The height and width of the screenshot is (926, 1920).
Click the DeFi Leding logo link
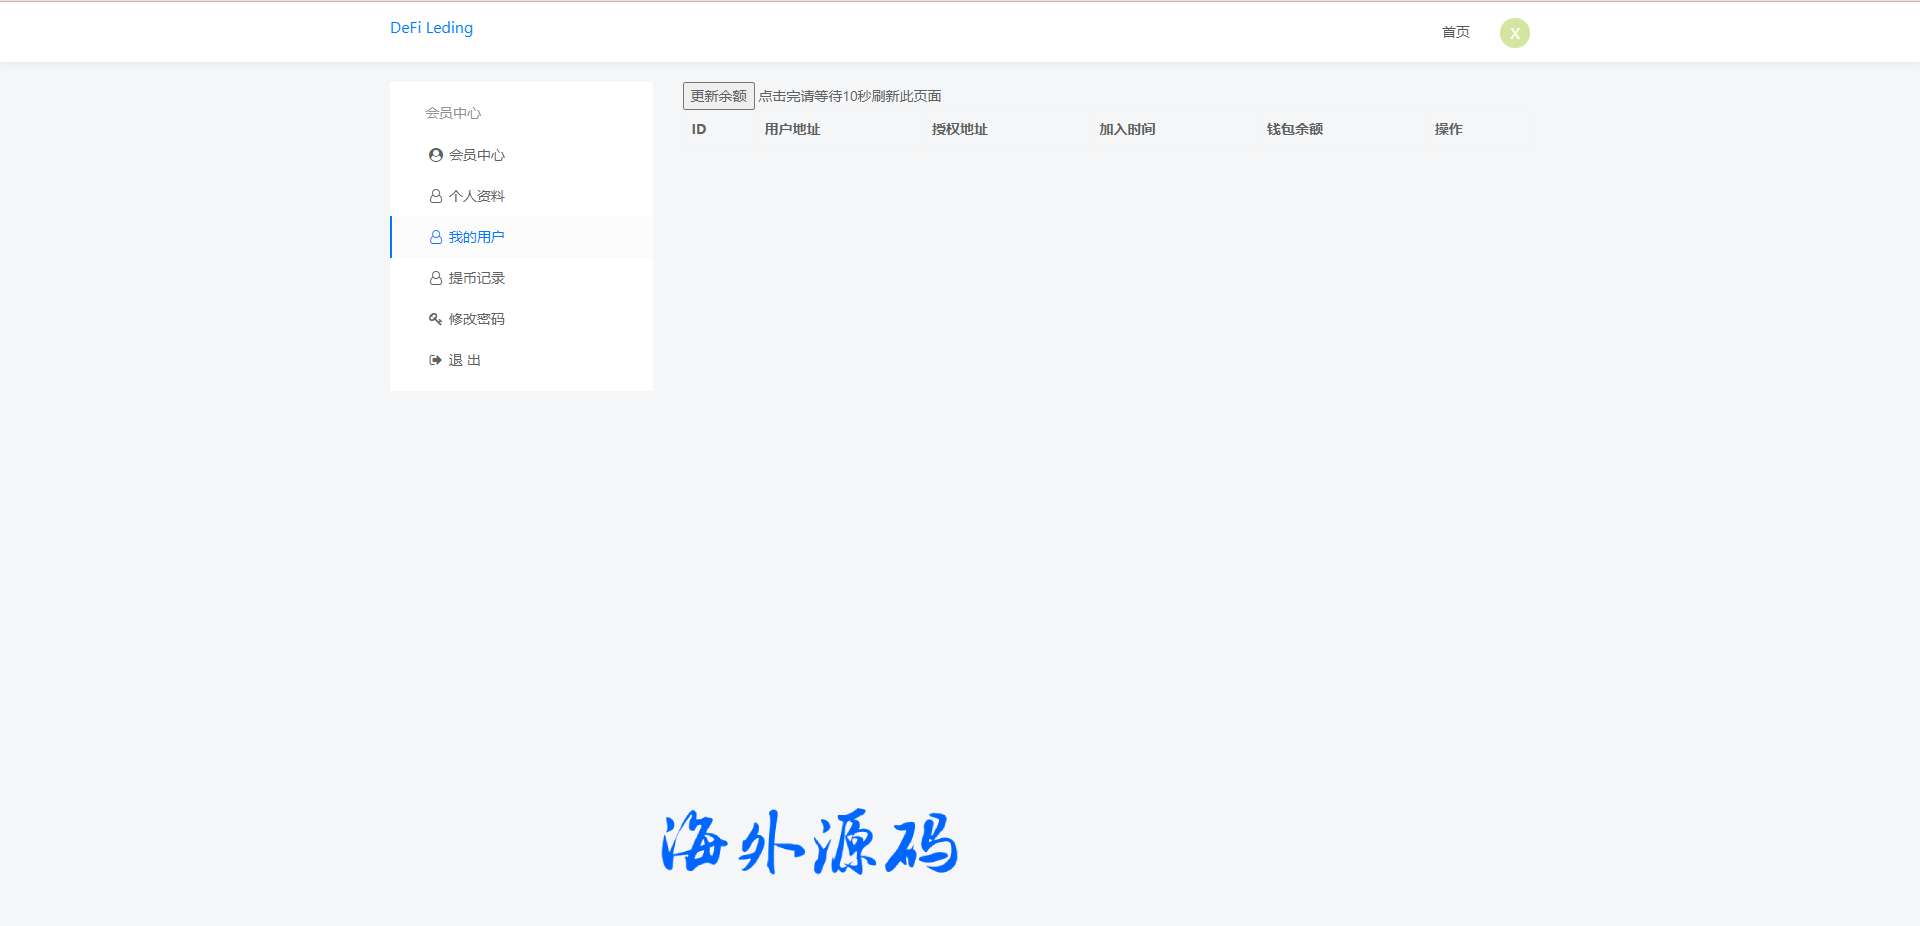[x=431, y=28]
